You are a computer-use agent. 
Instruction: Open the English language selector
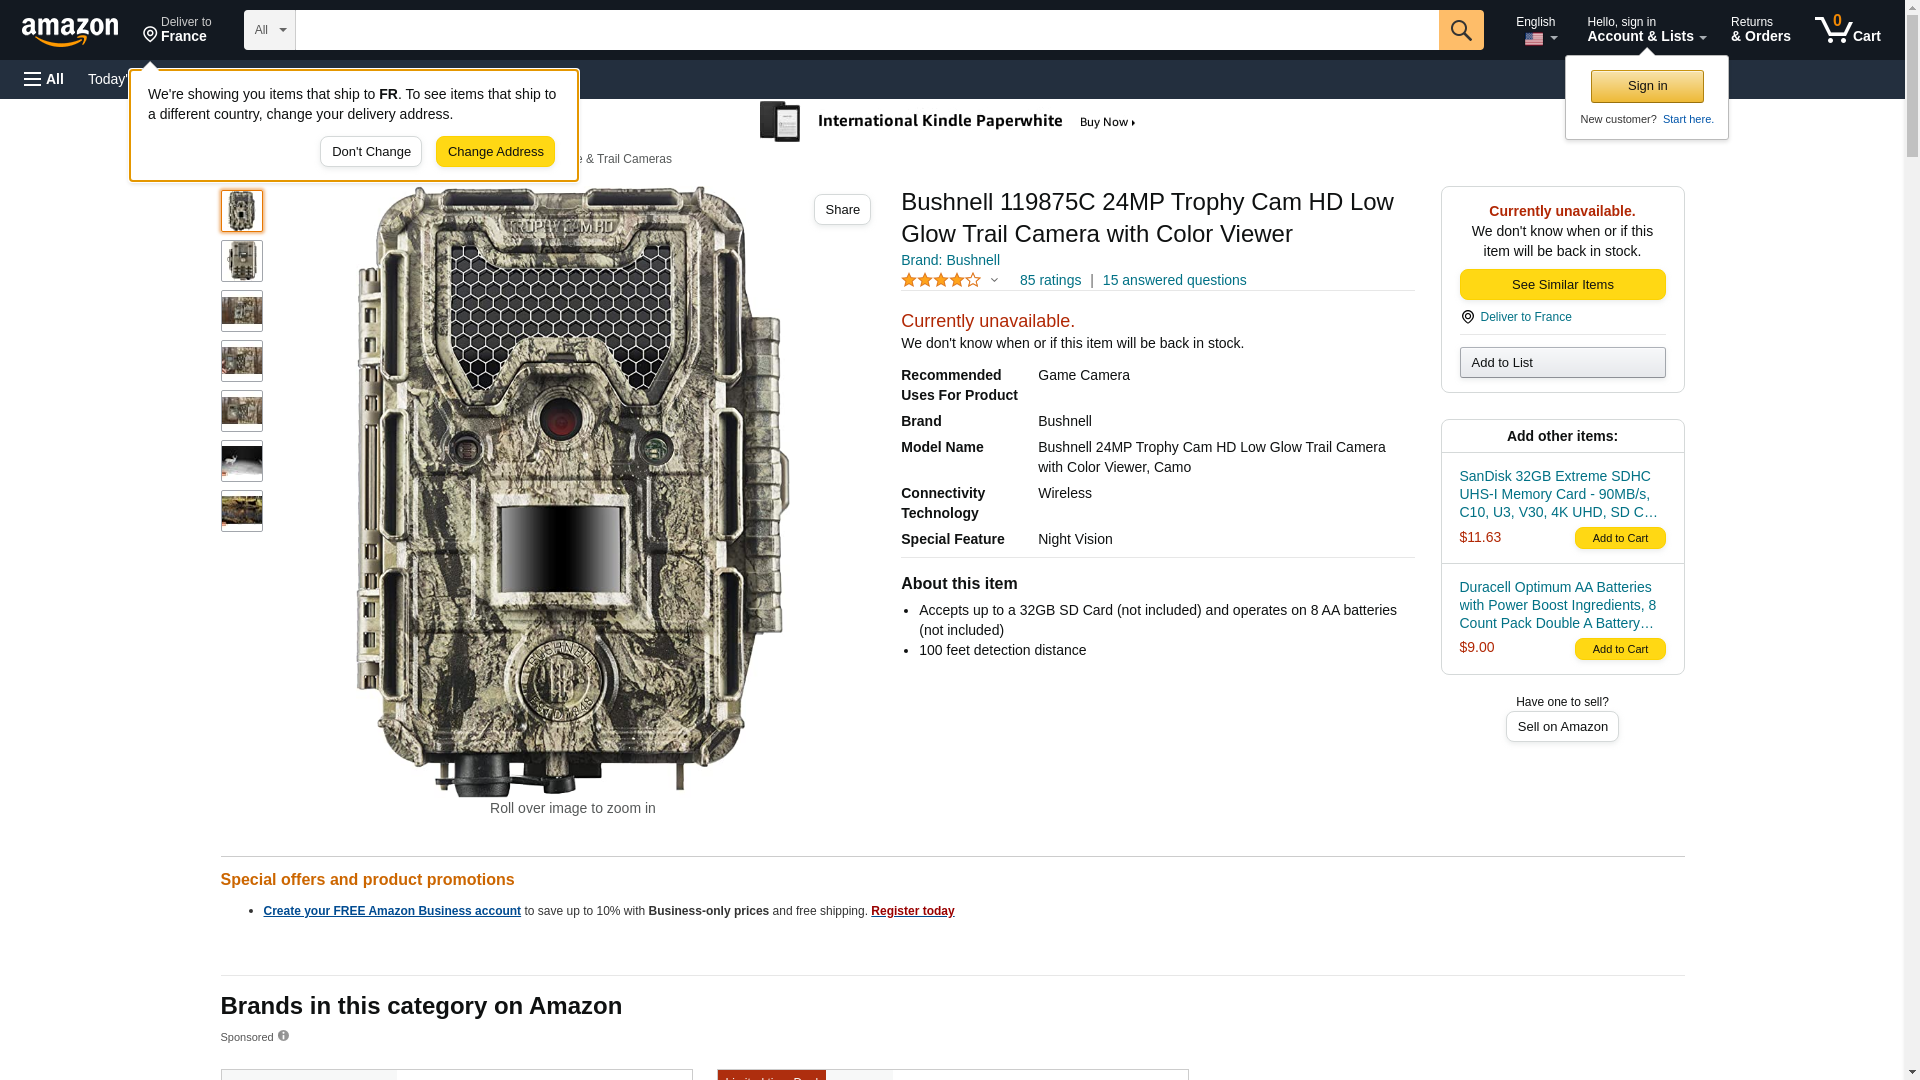(1536, 30)
